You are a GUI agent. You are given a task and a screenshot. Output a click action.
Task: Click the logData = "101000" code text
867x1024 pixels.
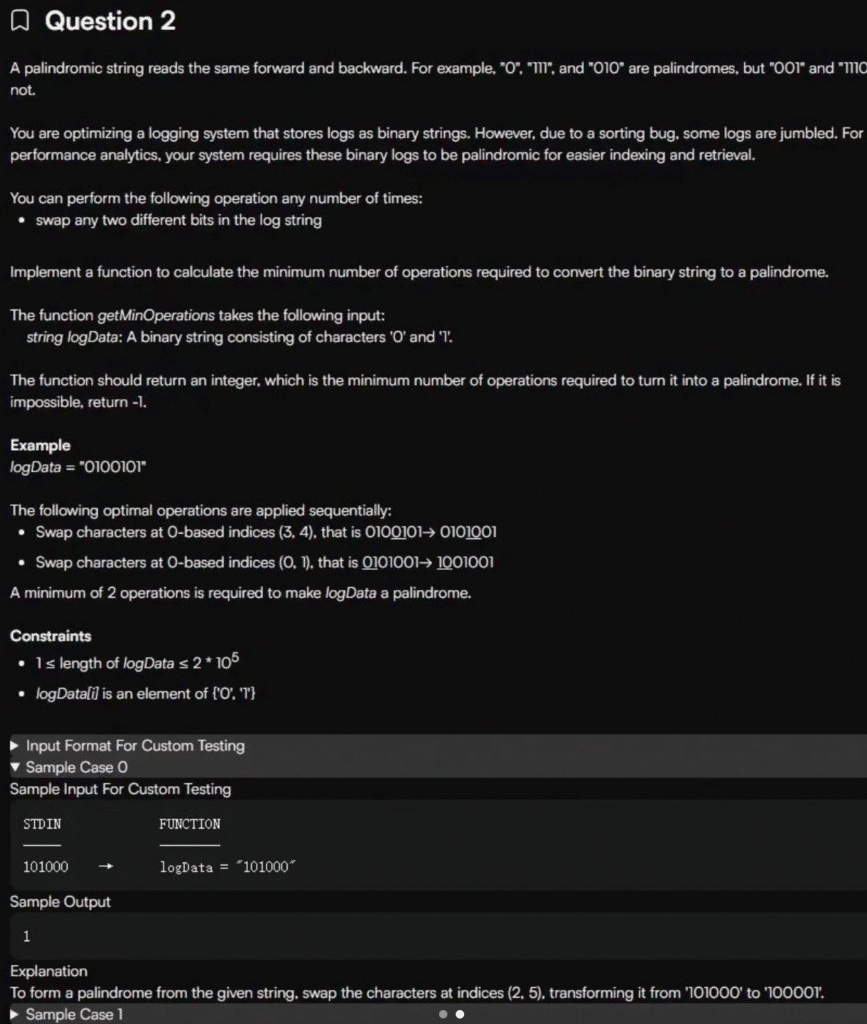(x=228, y=867)
